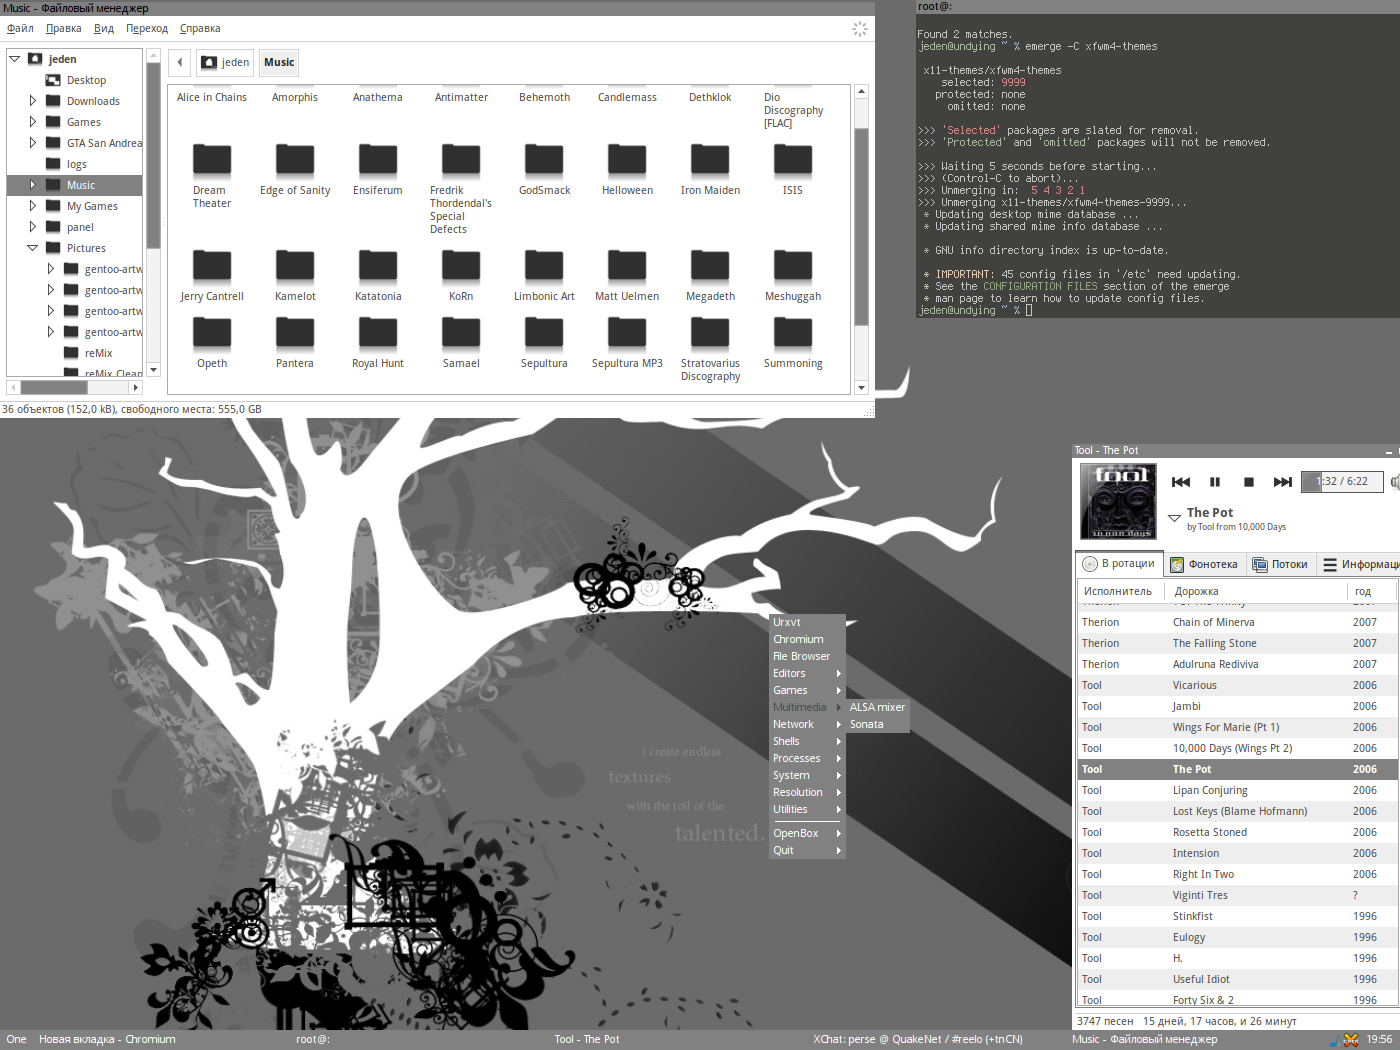
Task: Click the Tool album cover art
Action: coord(1118,501)
